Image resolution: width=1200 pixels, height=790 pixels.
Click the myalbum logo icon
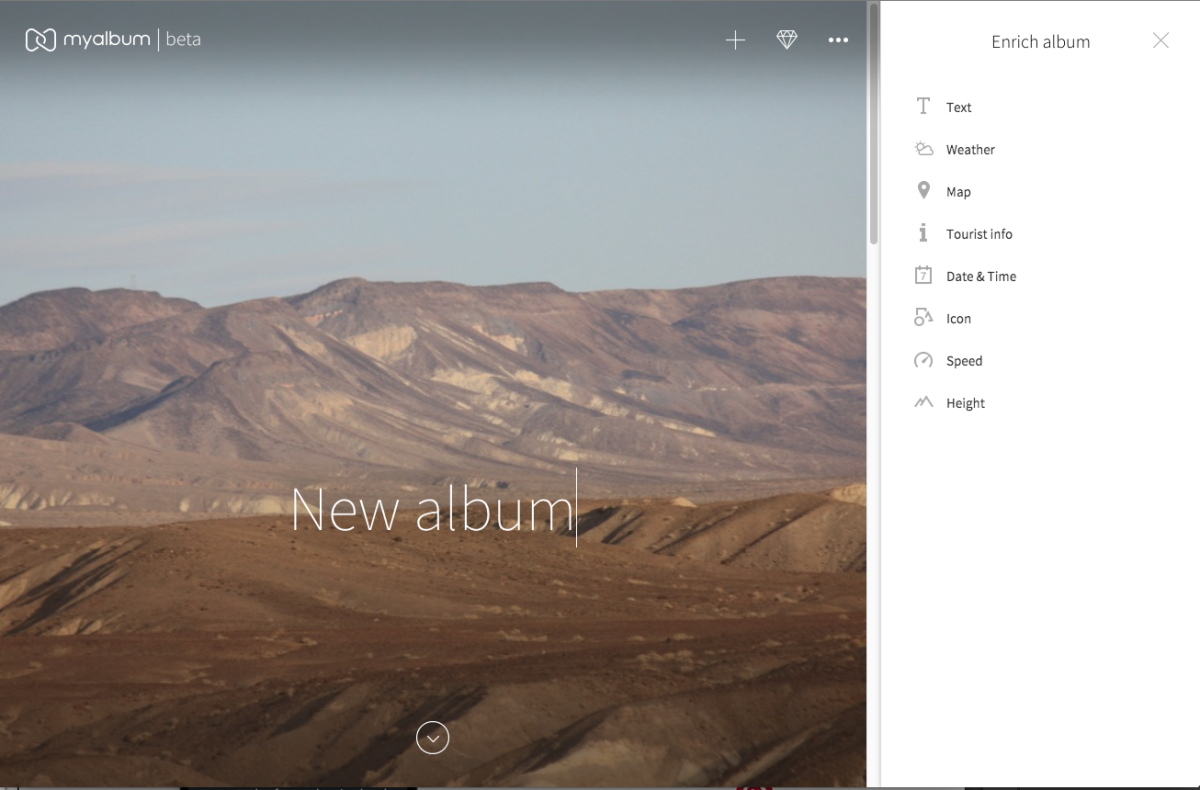coord(40,40)
